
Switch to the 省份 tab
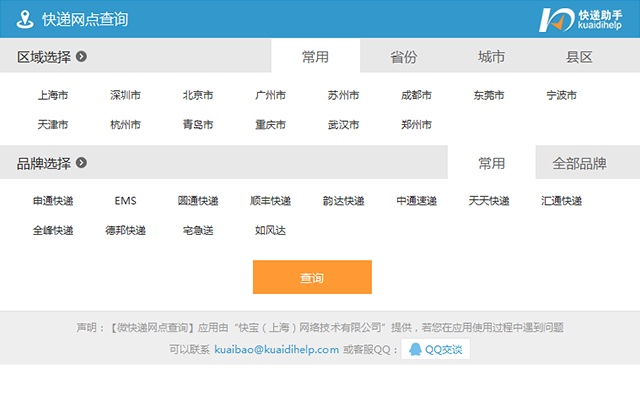(x=404, y=56)
